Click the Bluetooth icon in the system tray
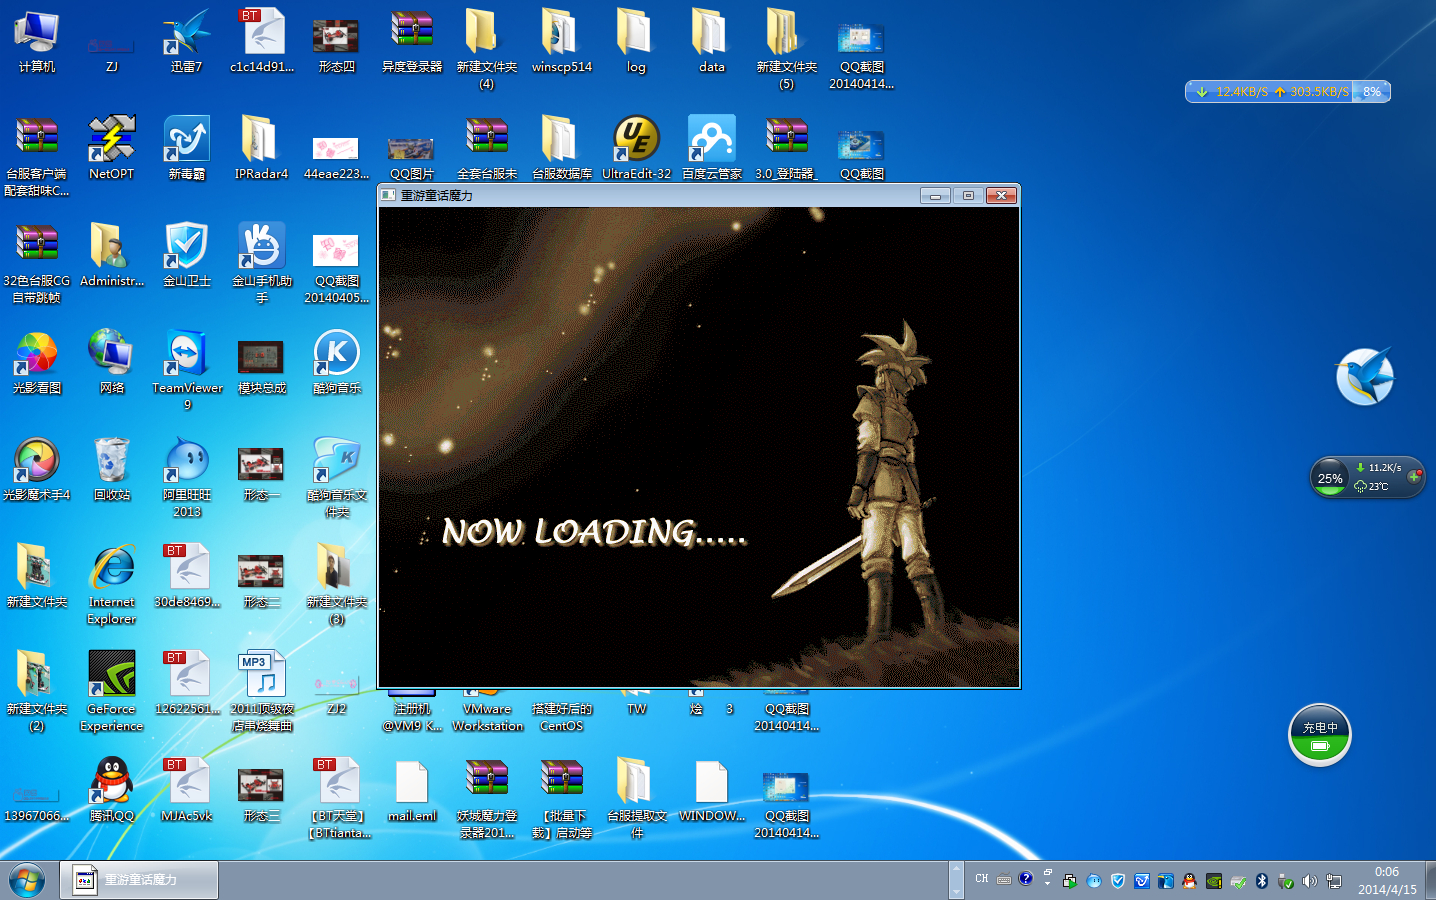The height and width of the screenshot is (900, 1436). pos(1262,881)
